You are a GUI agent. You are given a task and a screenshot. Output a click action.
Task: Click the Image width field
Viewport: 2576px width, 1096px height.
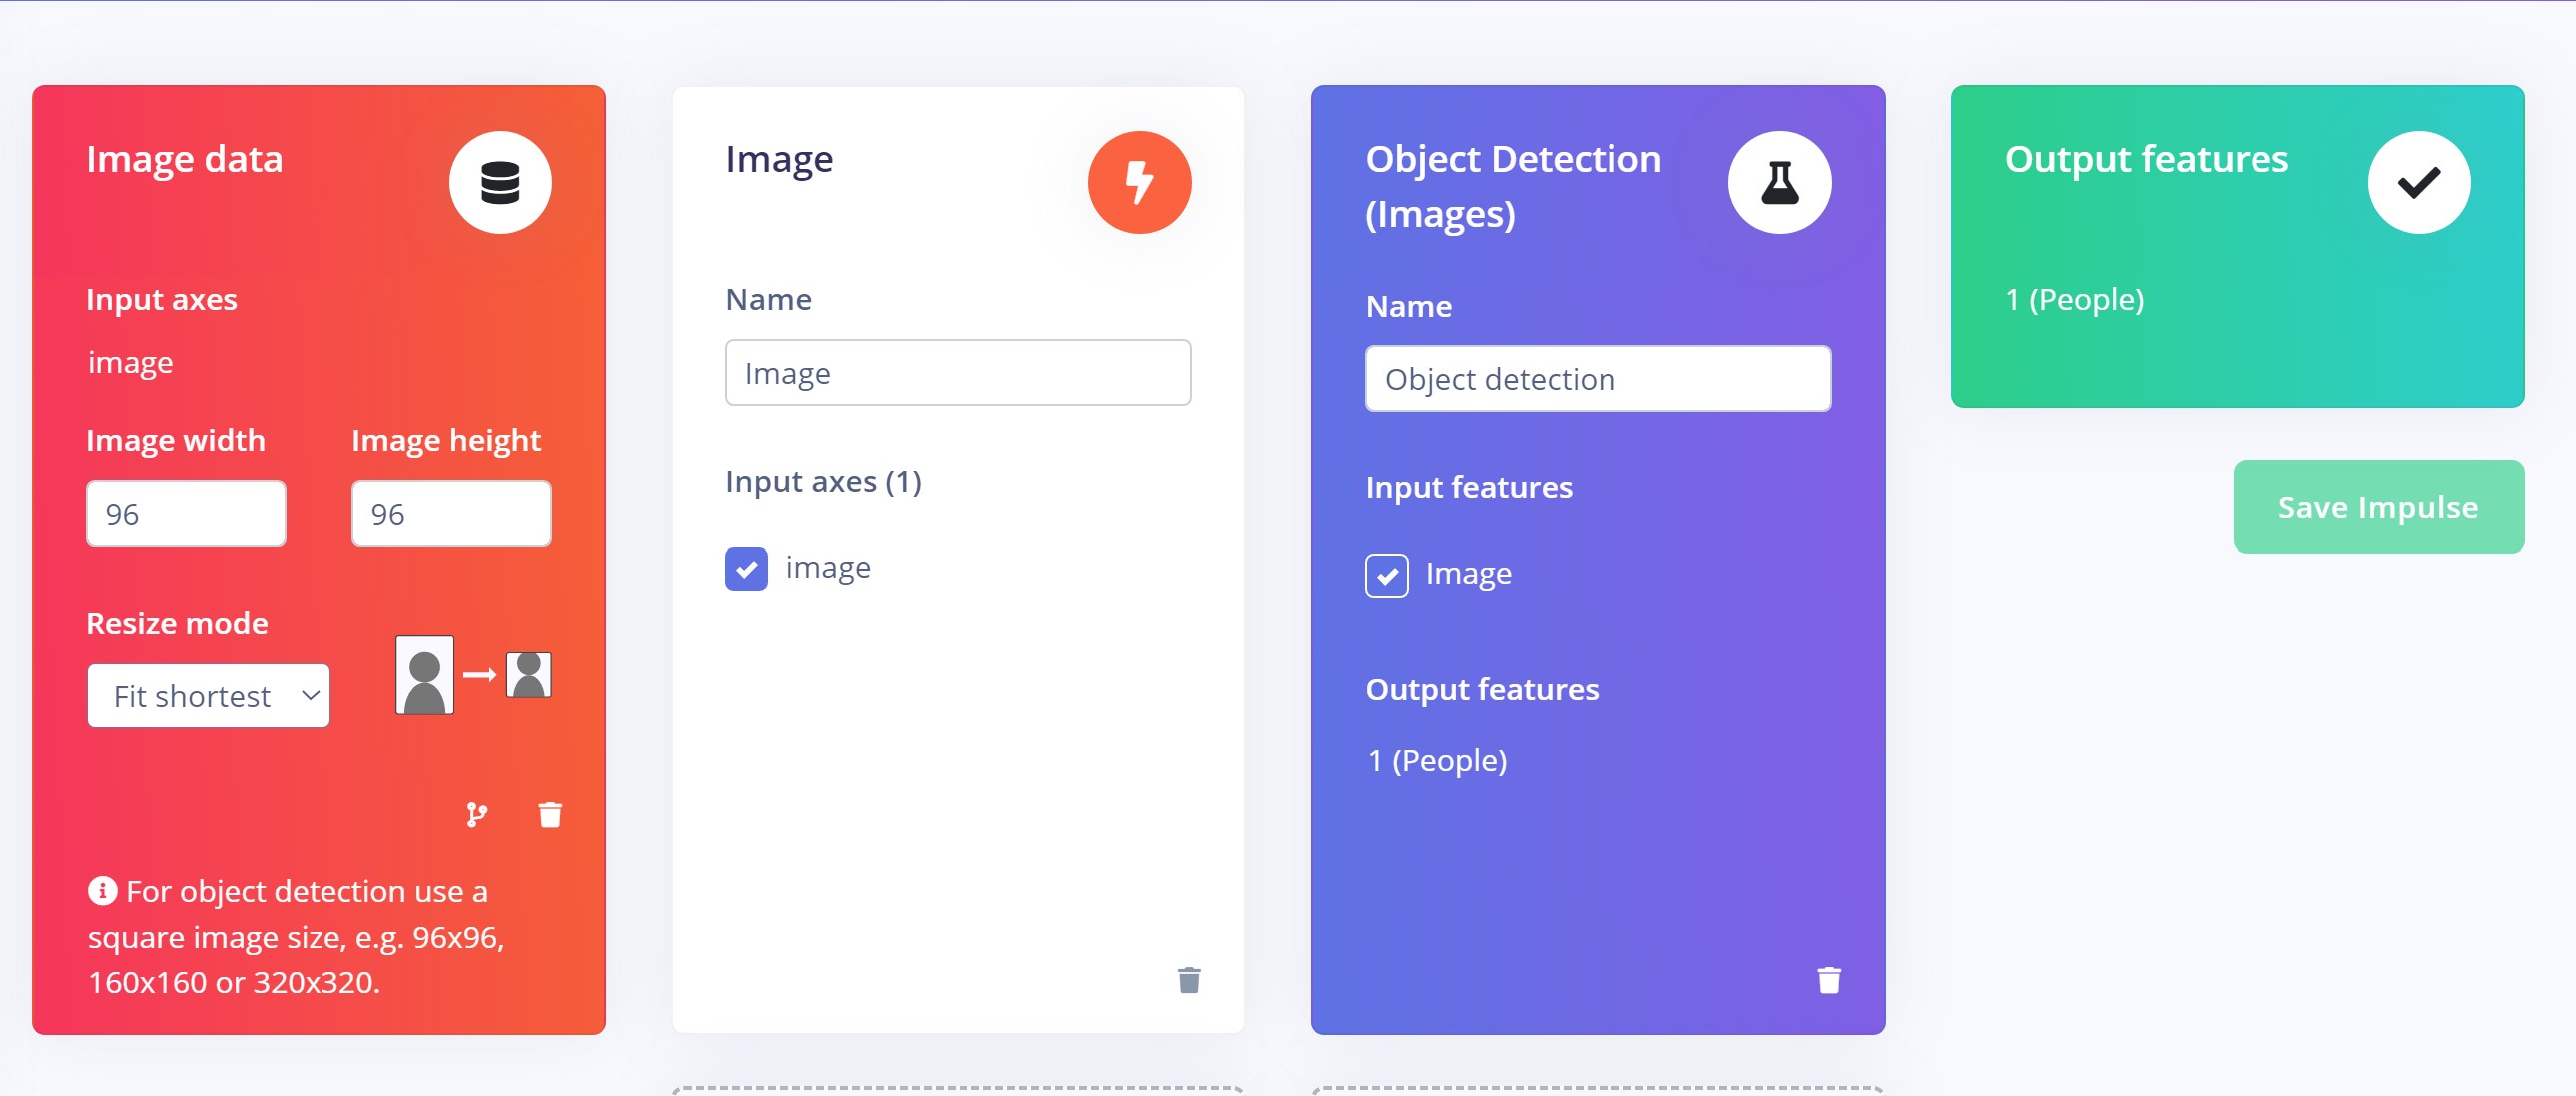[186, 514]
